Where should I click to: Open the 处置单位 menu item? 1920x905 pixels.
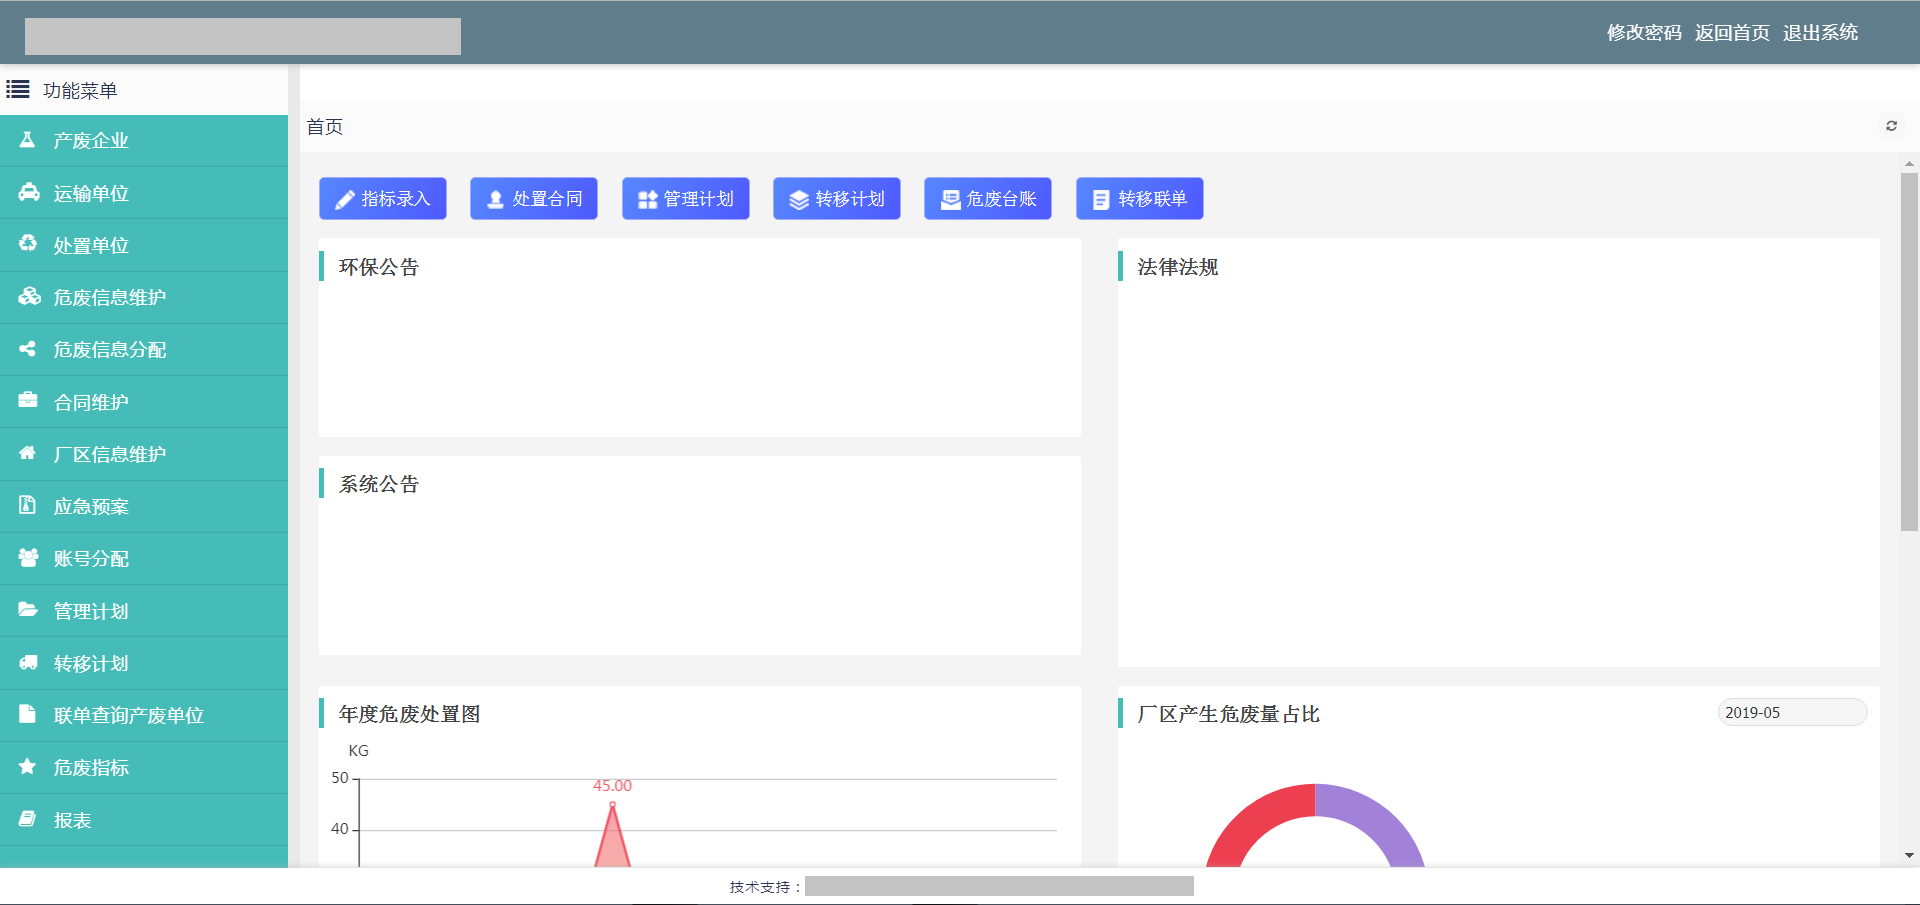tap(144, 245)
